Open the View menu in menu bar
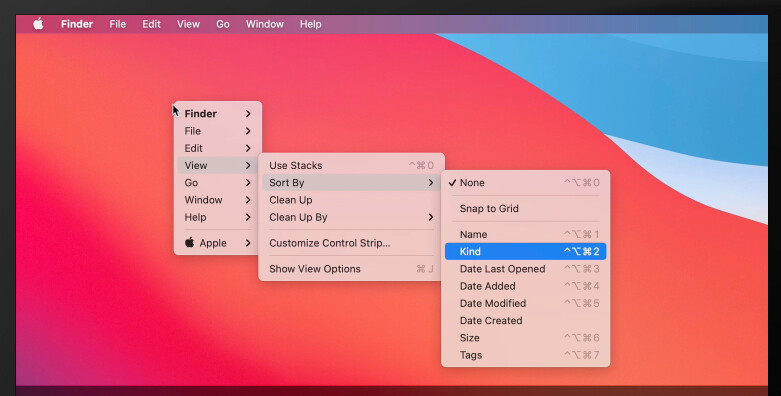Image resolution: width=781 pixels, height=396 pixels. click(x=188, y=24)
